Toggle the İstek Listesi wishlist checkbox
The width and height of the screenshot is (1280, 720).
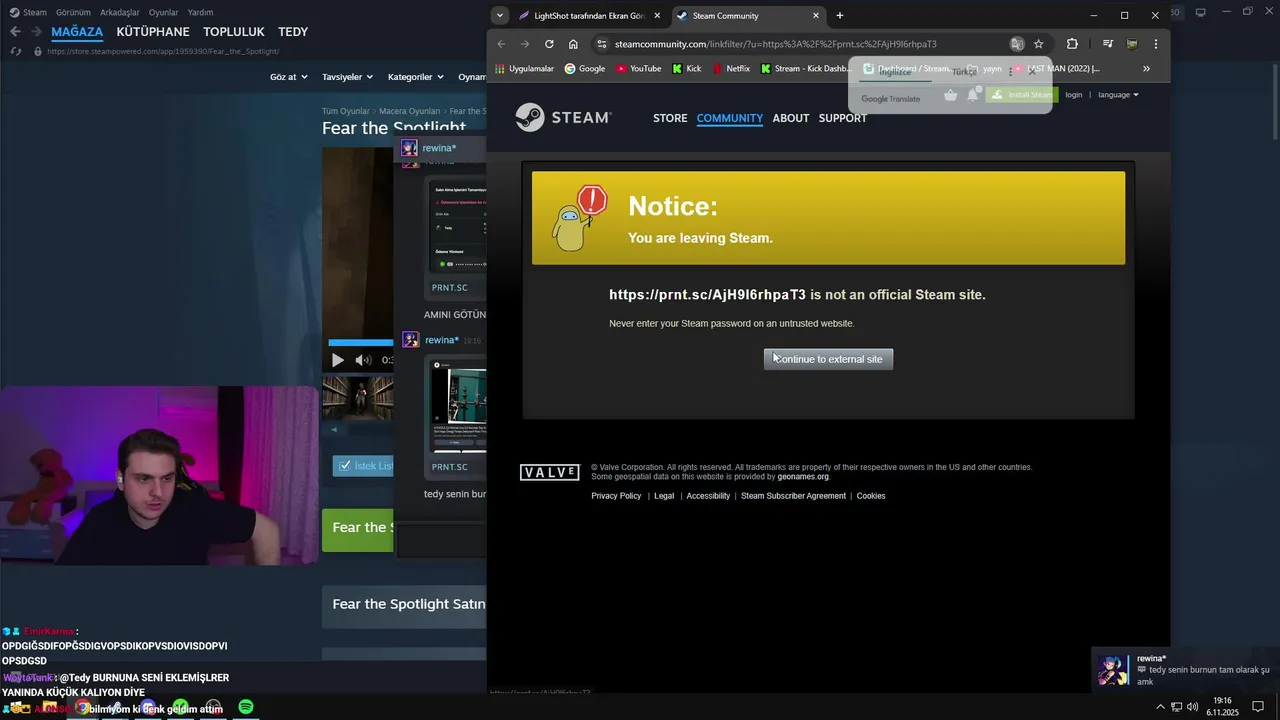pos(345,466)
